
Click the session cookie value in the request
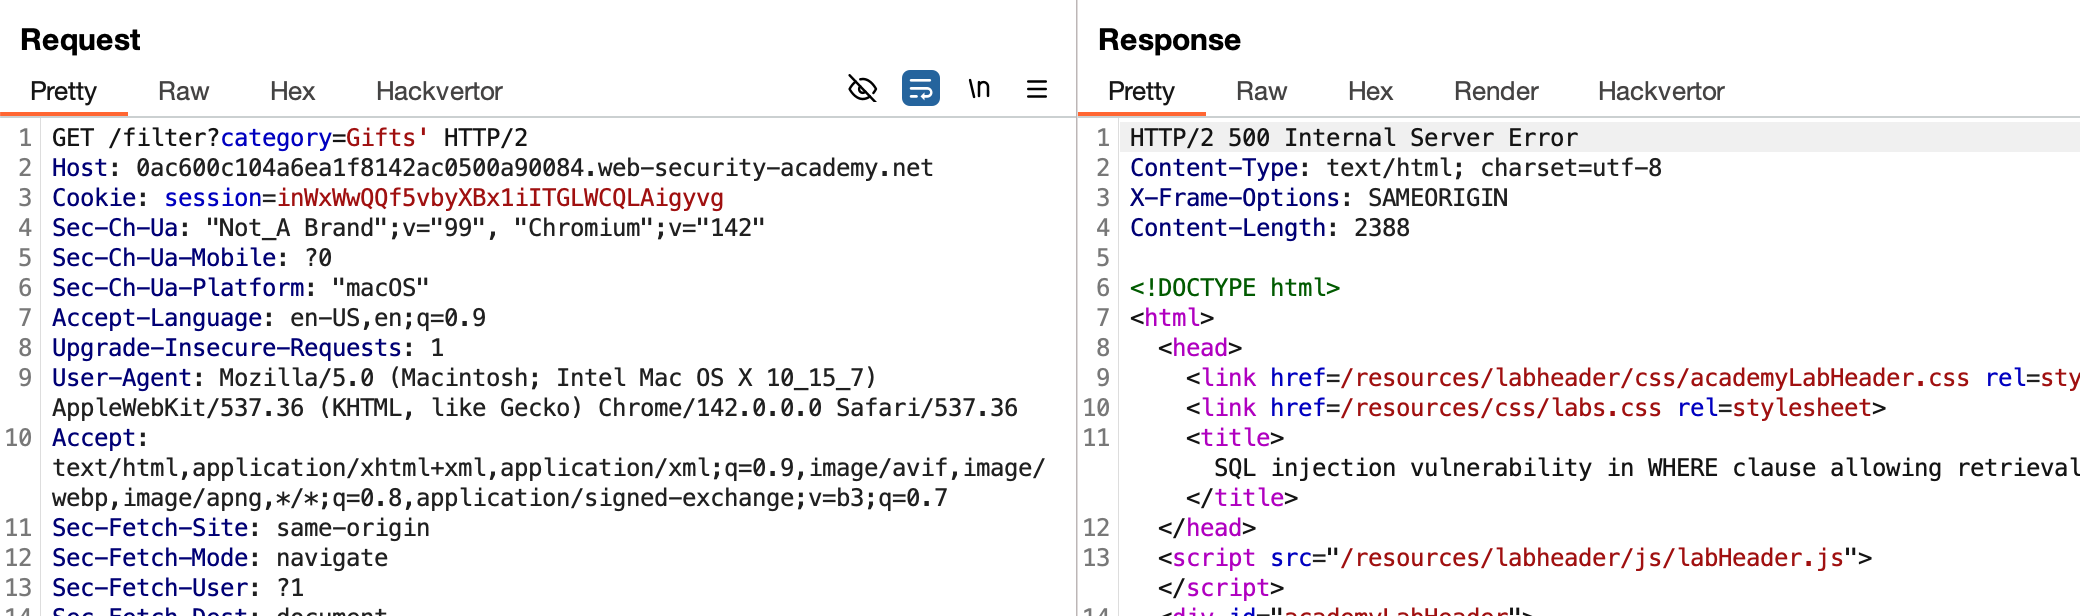pyautogui.click(x=500, y=198)
